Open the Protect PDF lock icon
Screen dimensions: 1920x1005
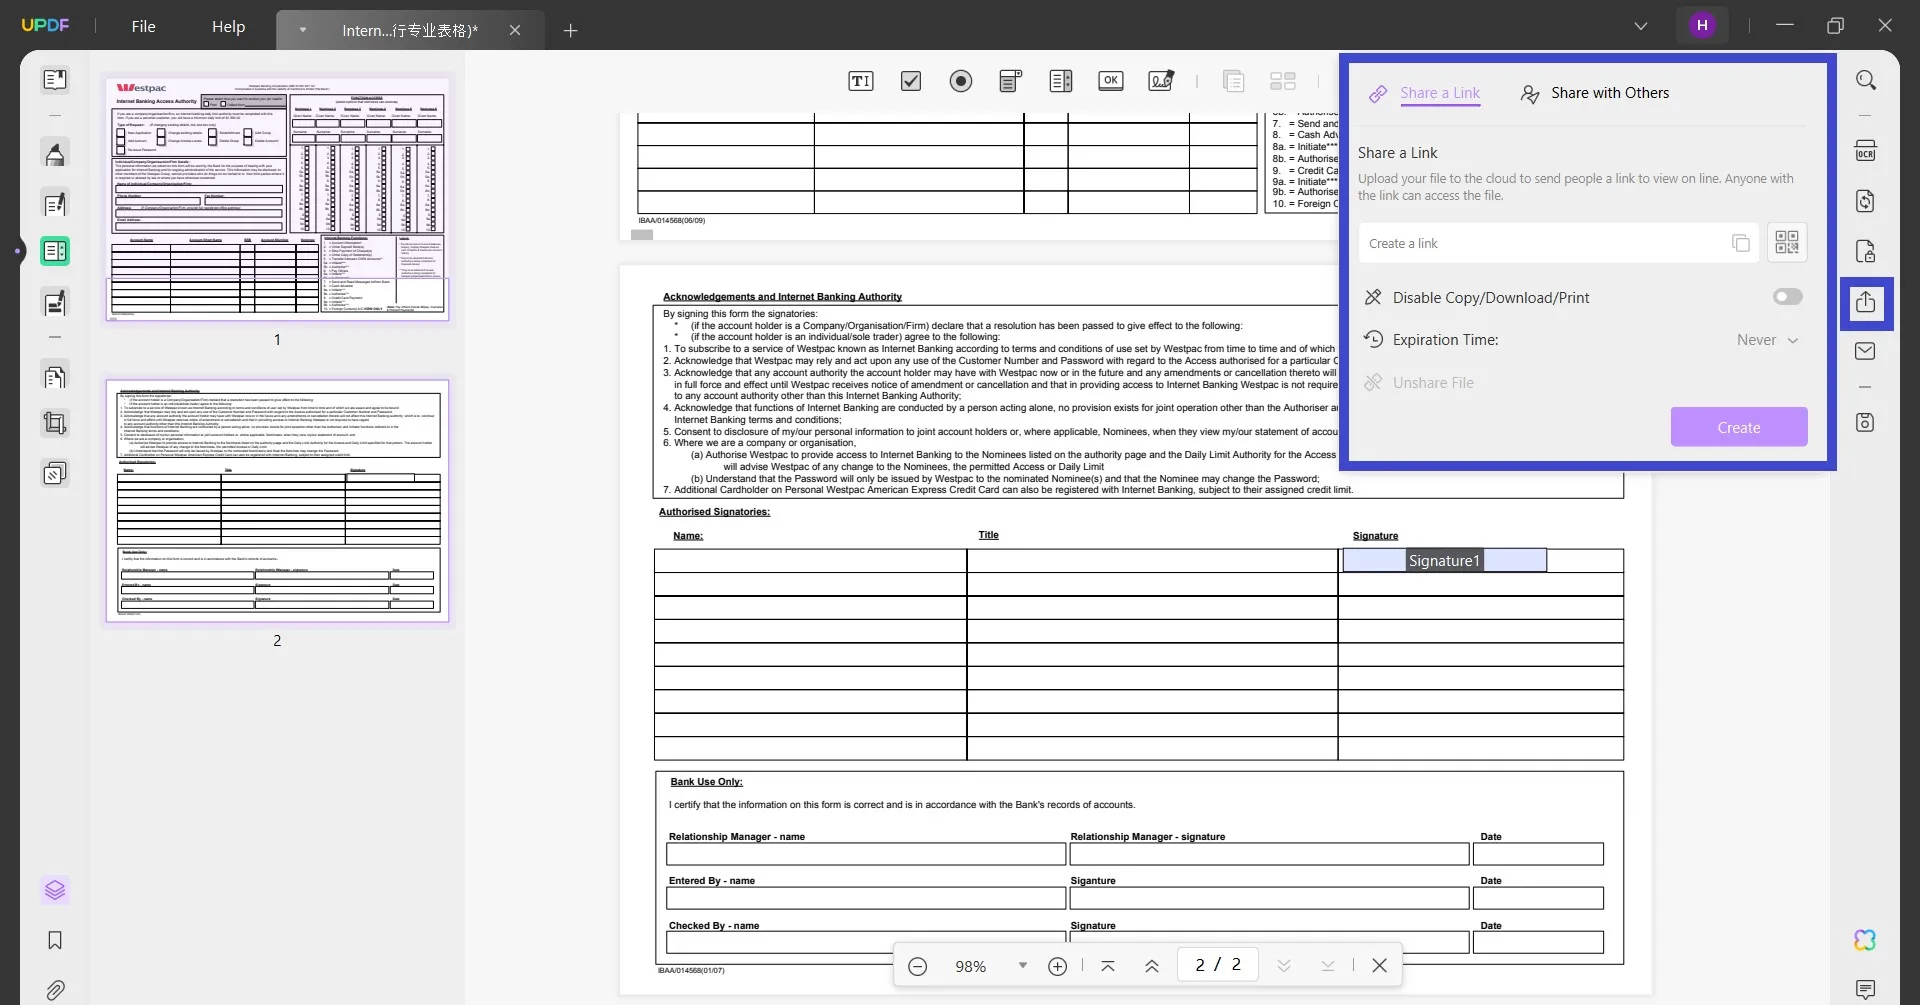click(1866, 251)
